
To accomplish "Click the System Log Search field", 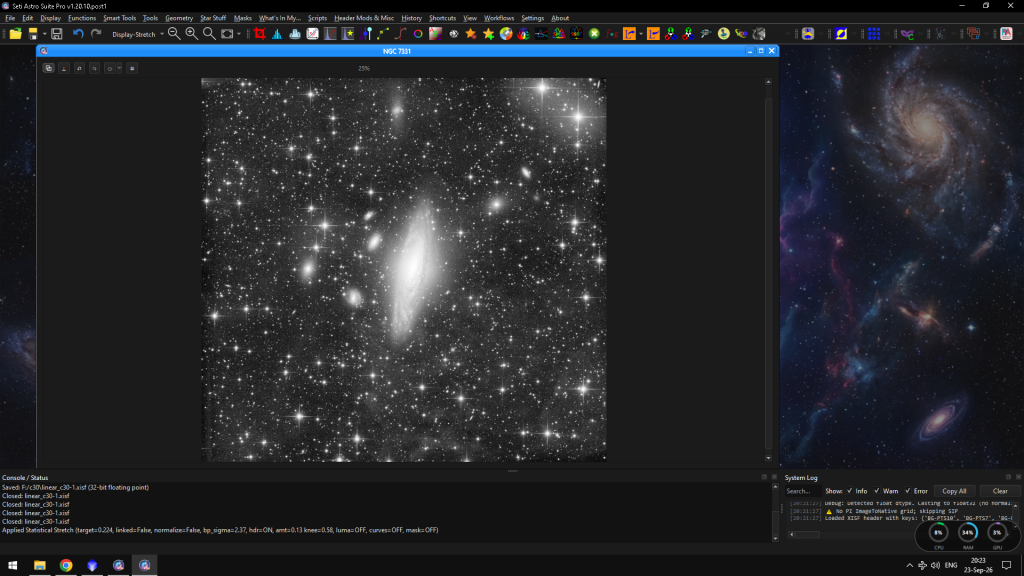I will pos(802,491).
